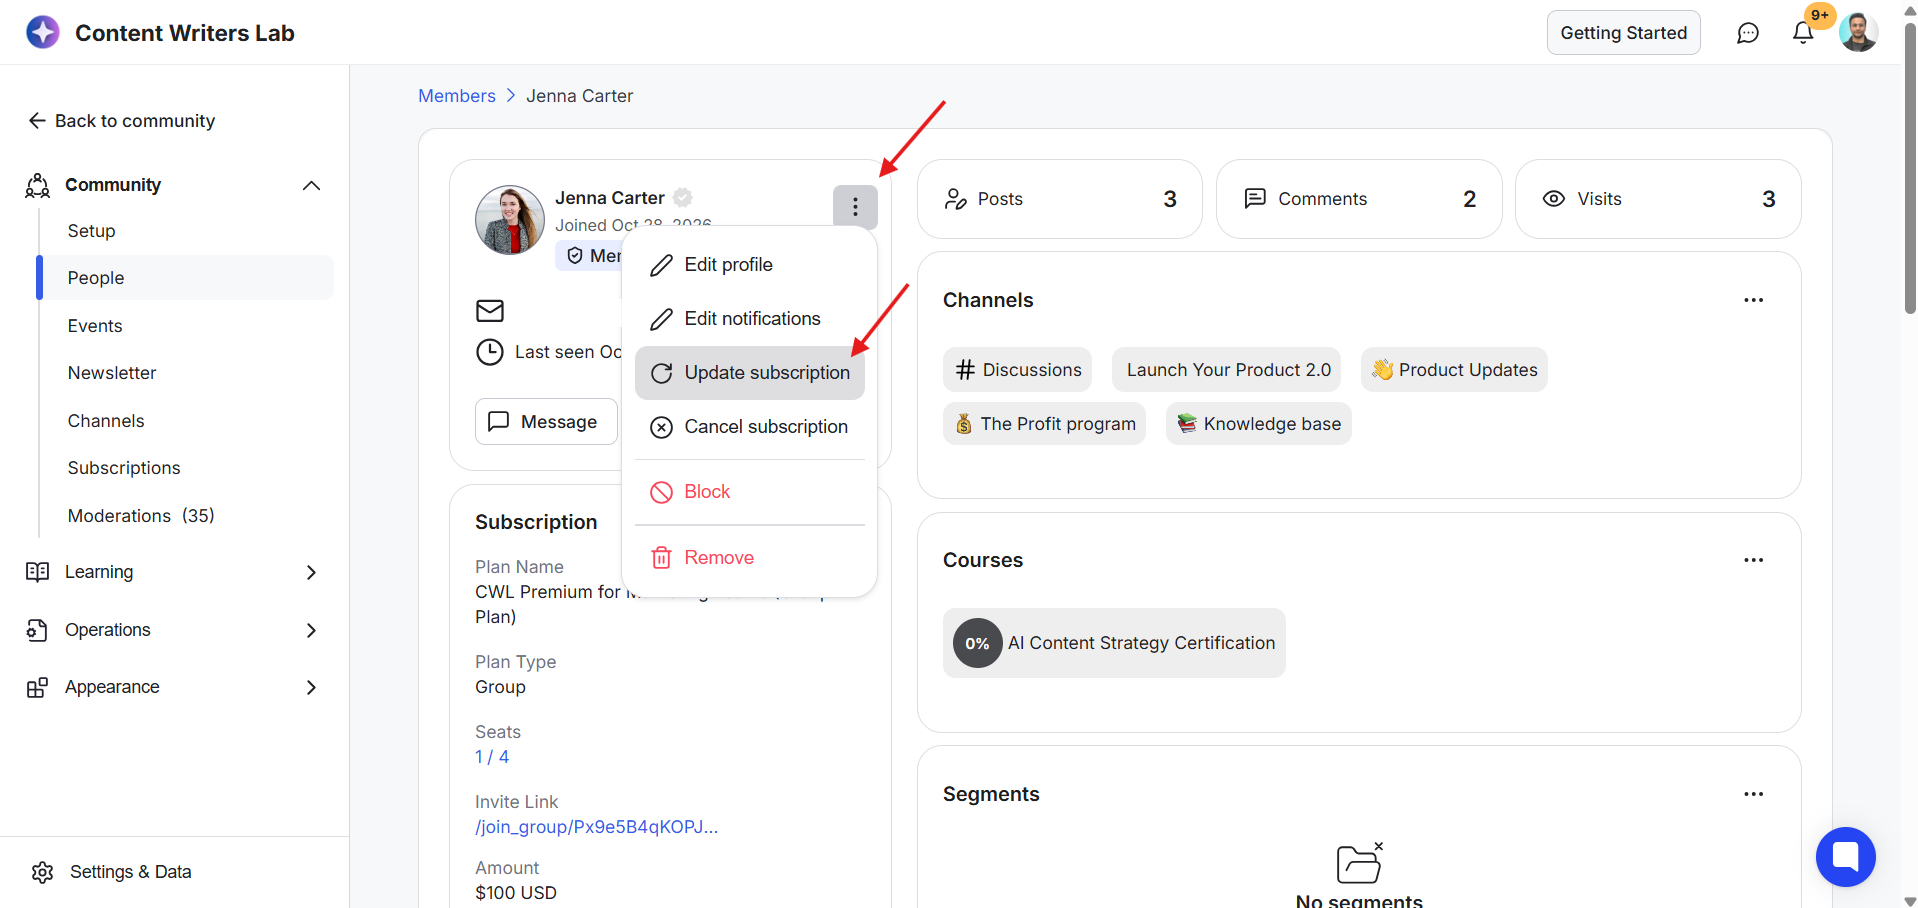Click the verified badge beside Jenna Carter
Screen dimensions: 1918x908
pyautogui.click(x=683, y=197)
